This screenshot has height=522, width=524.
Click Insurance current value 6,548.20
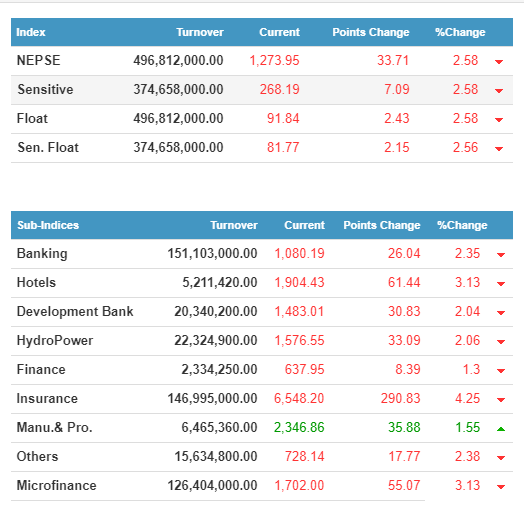(x=299, y=398)
